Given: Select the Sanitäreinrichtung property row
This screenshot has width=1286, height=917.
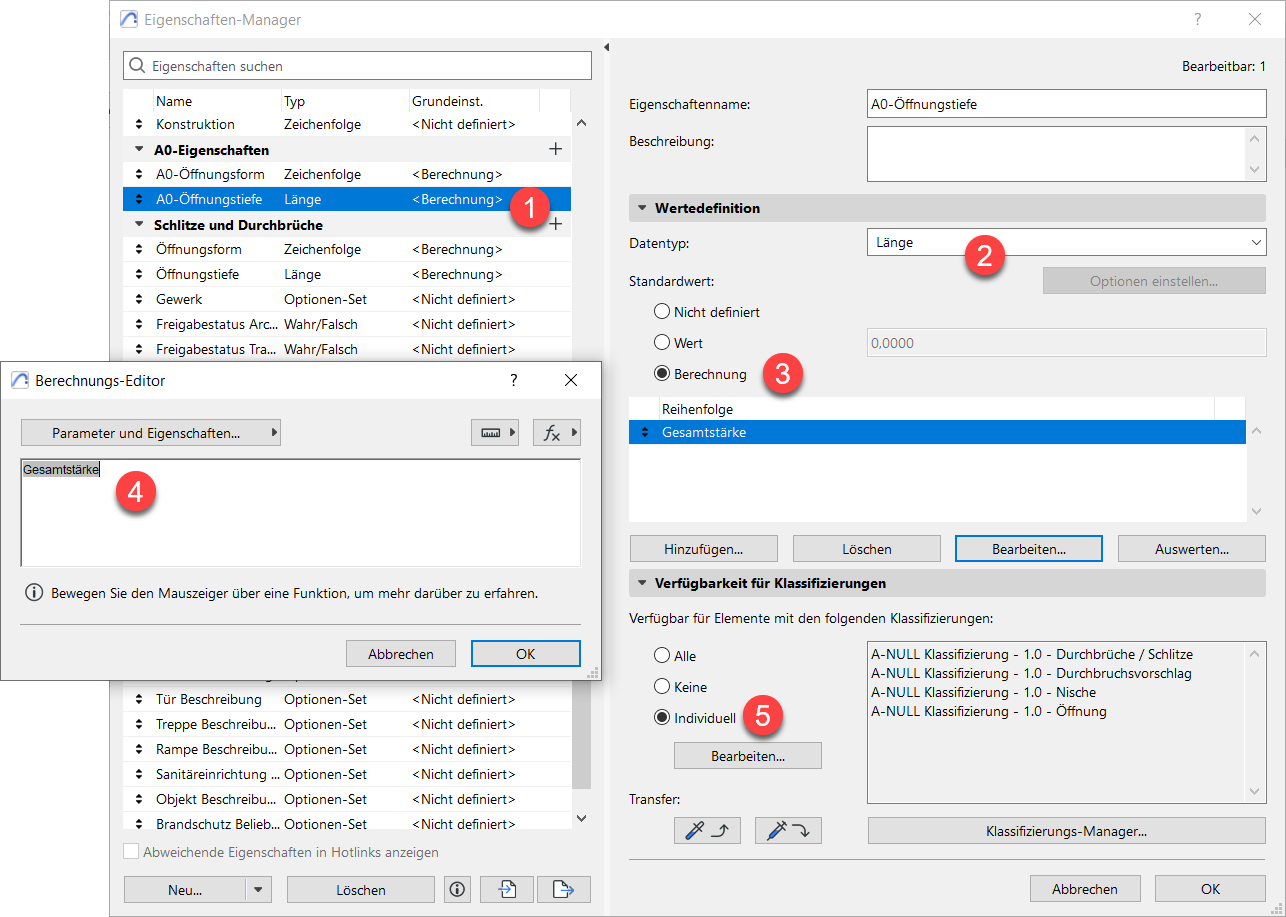Looking at the screenshot, I should (x=347, y=774).
